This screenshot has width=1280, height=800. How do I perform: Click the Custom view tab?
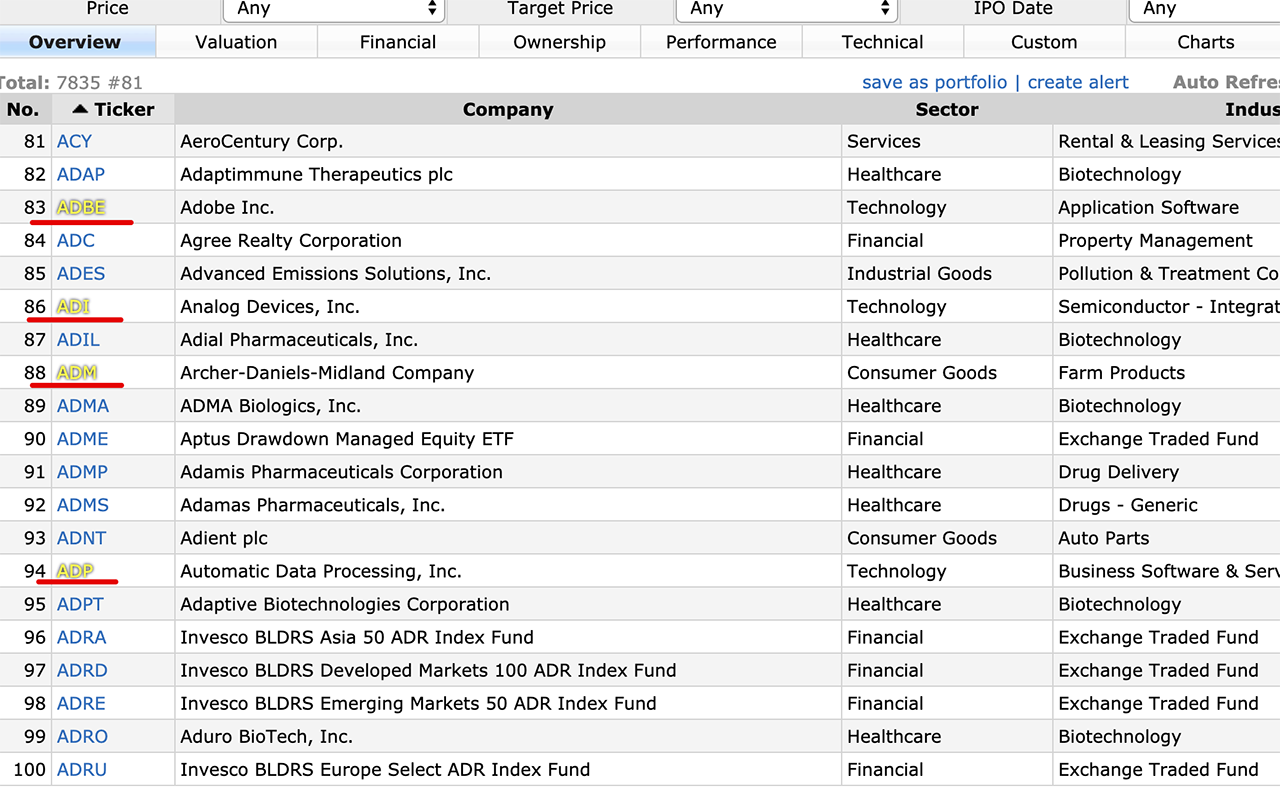click(x=1044, y=42)
